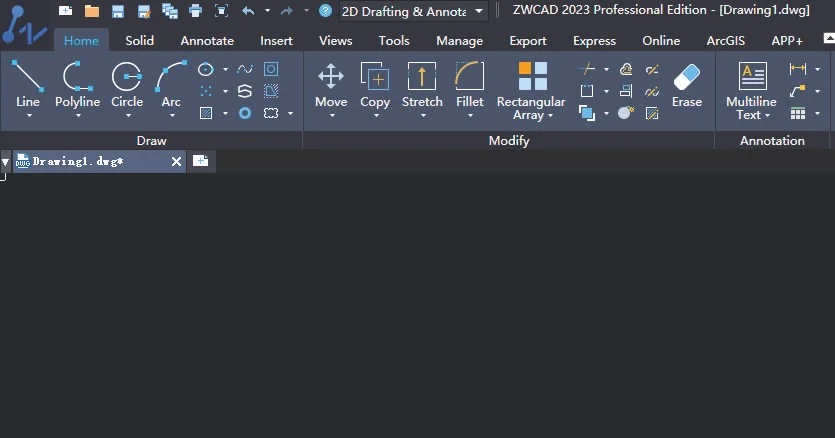Activate the Stretch tool
Image resolution: width=835 pixels, height=438 pixels.
(422, 83)
